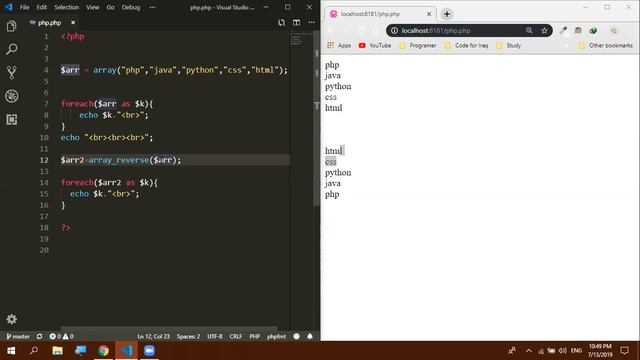Click the opening <?php tag on line 1
Image resolution: width=640 pixels, height=360 pixels.
tap(73, 36)
